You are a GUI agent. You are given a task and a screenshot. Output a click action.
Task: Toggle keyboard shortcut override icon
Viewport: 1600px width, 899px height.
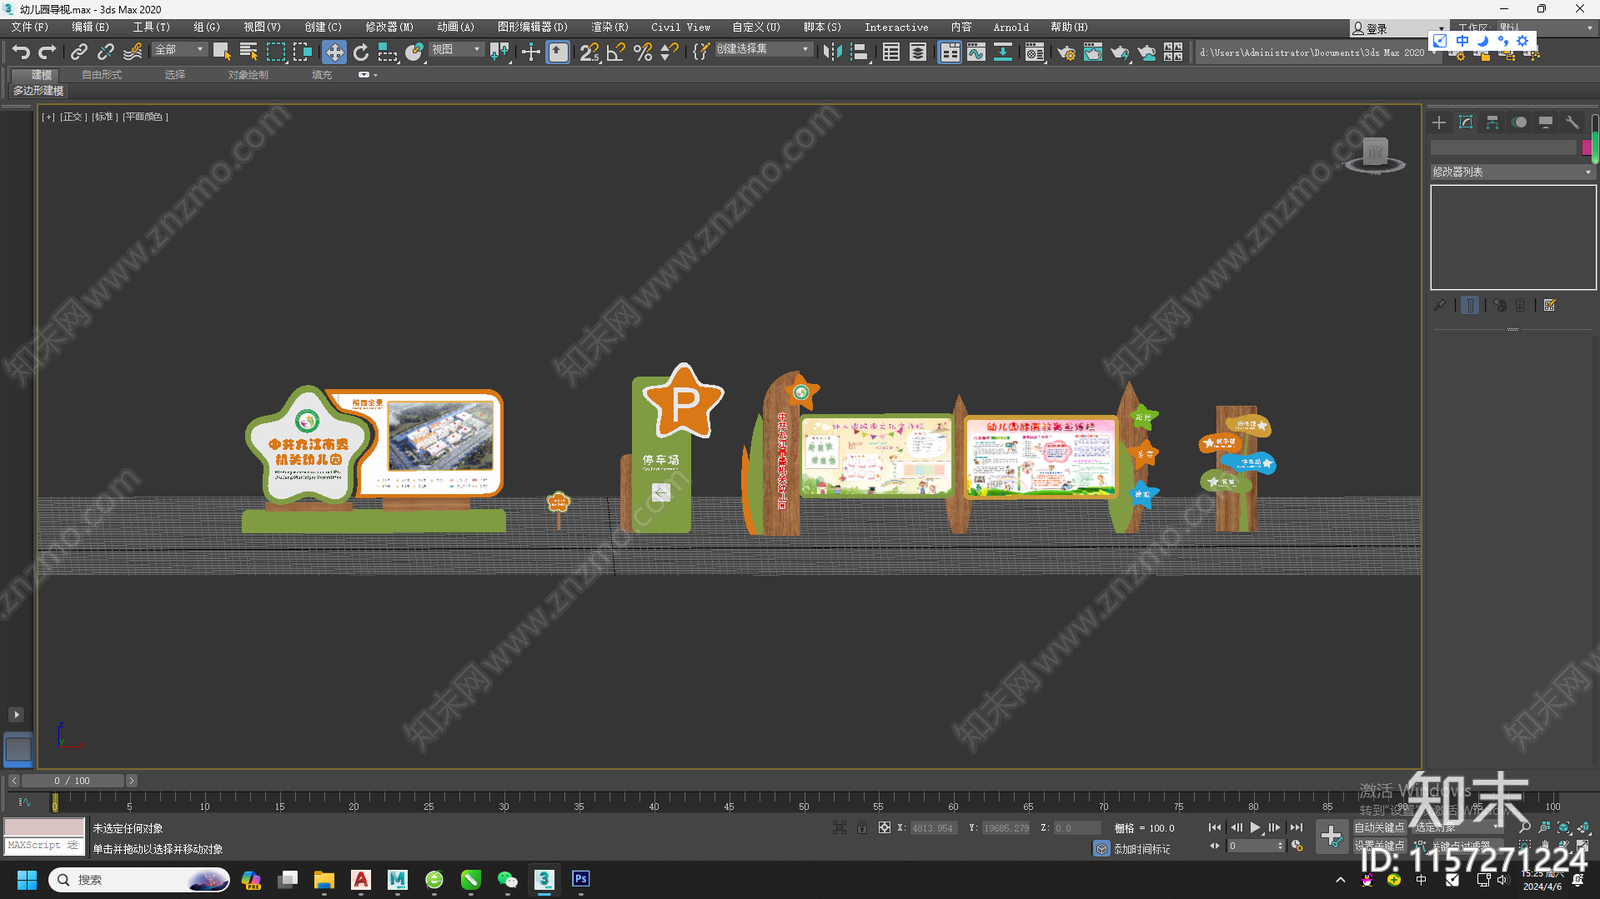(558, 52)
